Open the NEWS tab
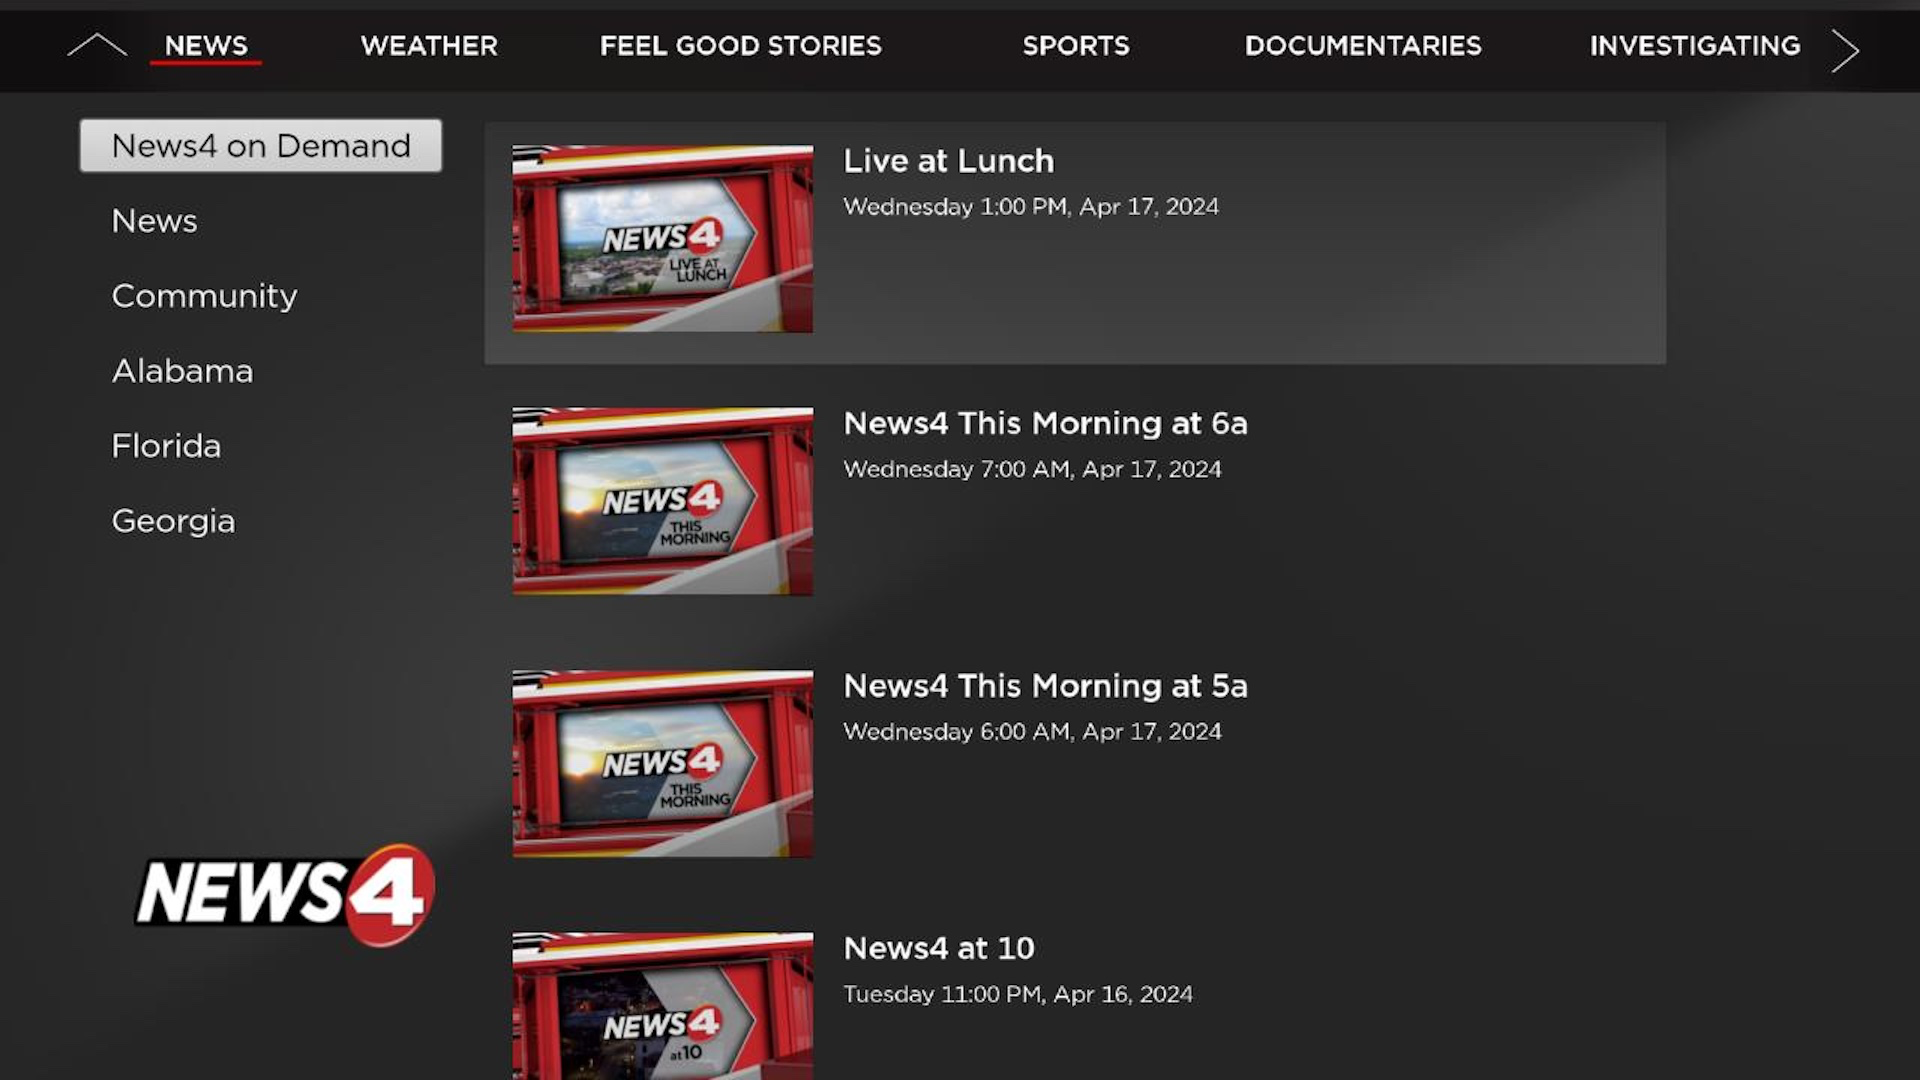This screenshot has height=1080, width=1920. [206, 45]
